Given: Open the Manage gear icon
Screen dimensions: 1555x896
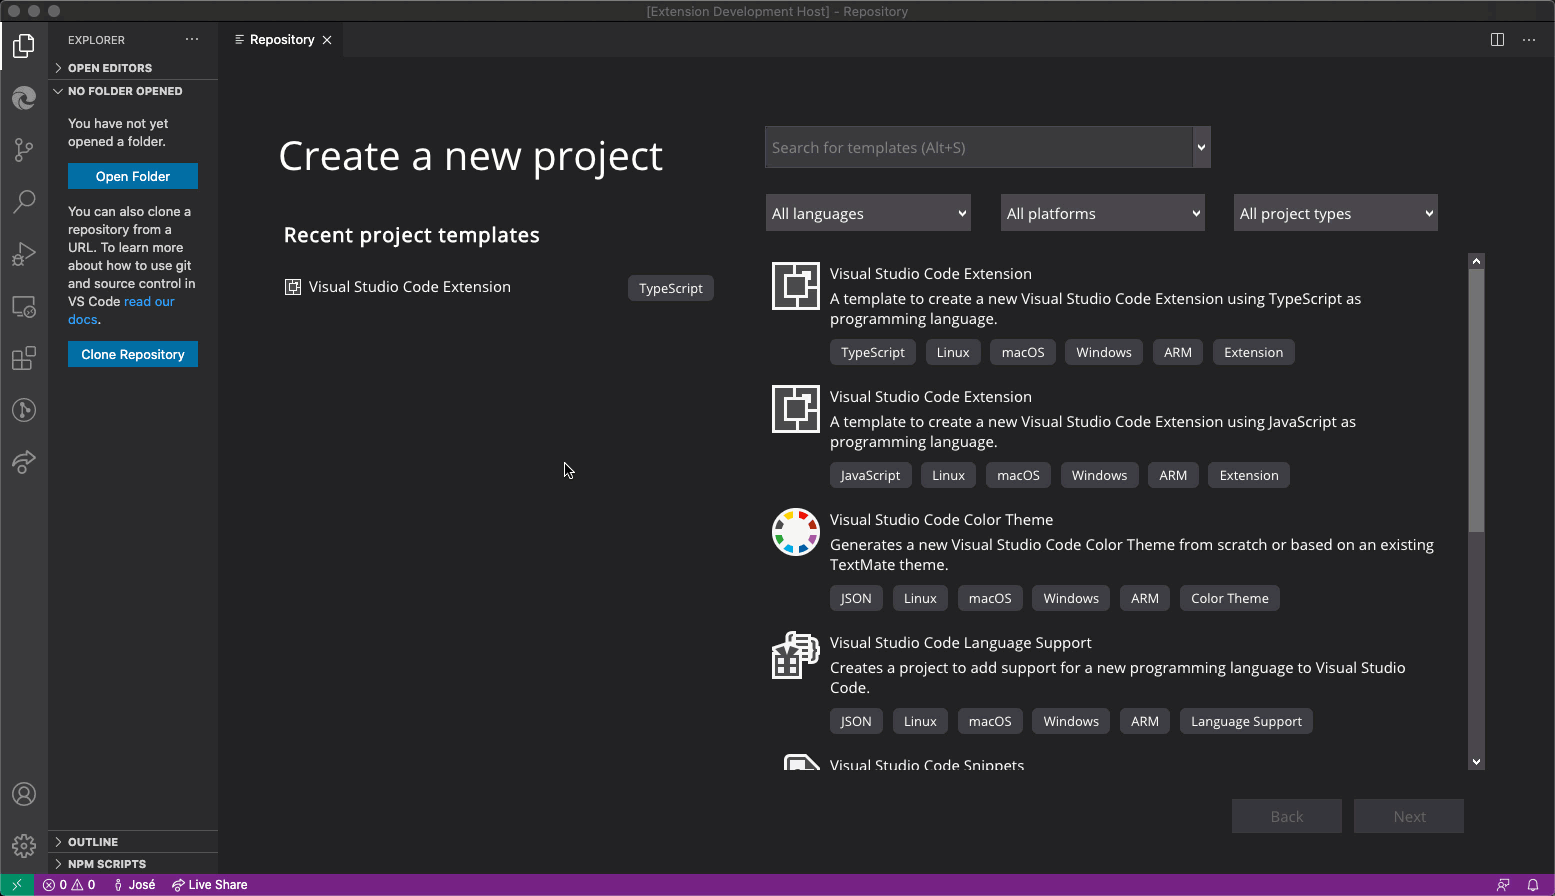Looking at the screenshot, I should click(x=24, y=846).
